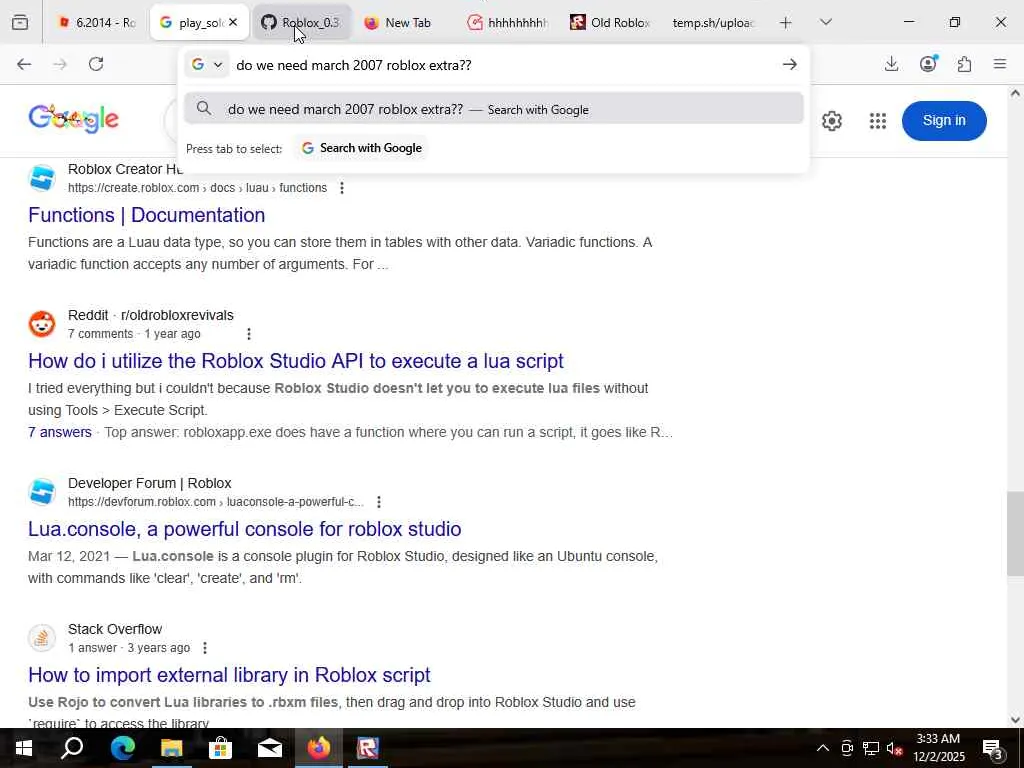
Task: Go forward to the next page
Action: pos(60,64)
